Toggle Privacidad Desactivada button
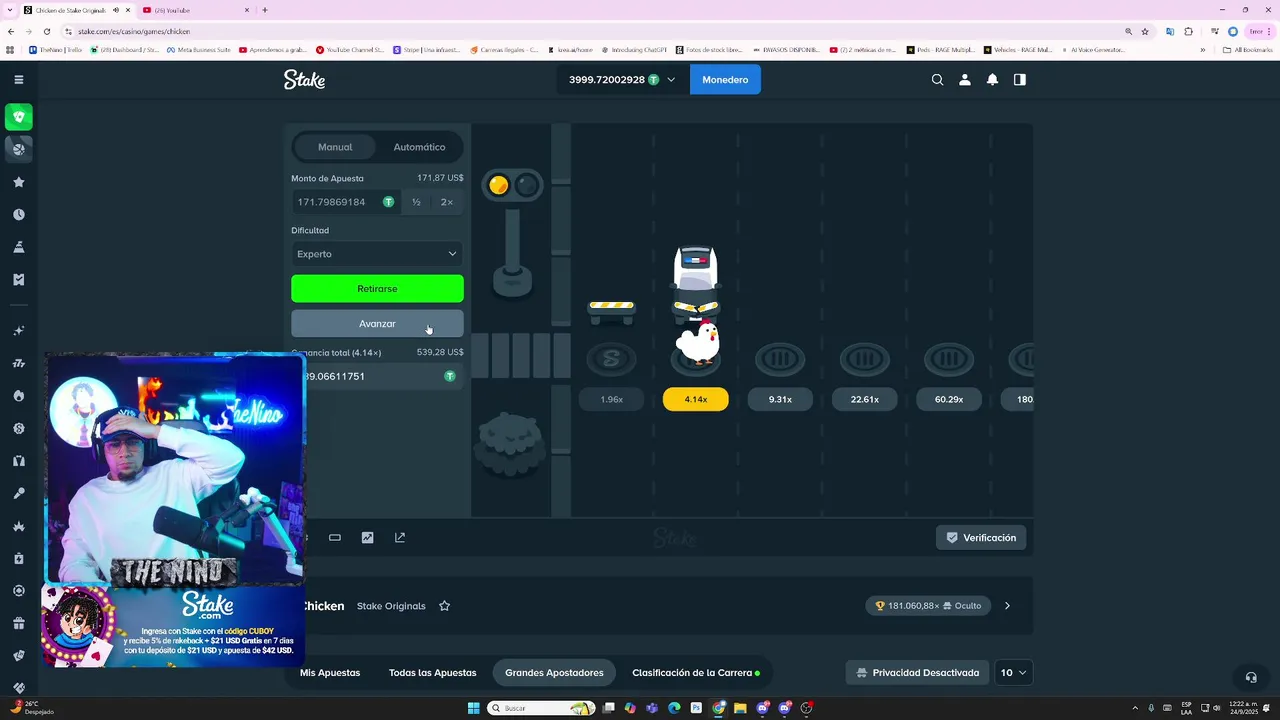The height and width of the screenshot is (720, 1280). coord(917,673)
